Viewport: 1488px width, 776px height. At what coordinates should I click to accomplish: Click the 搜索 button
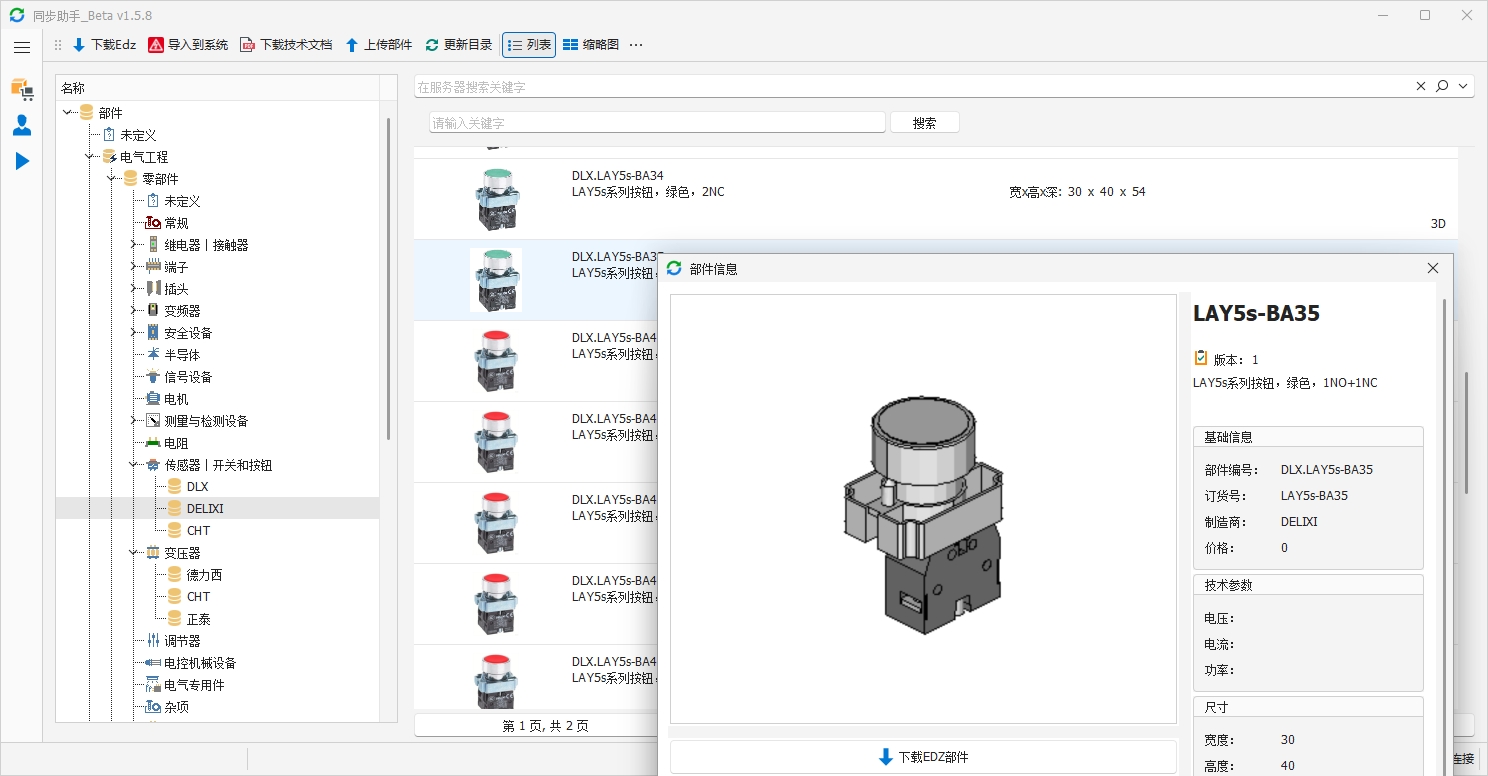click(x=925, y=123)
